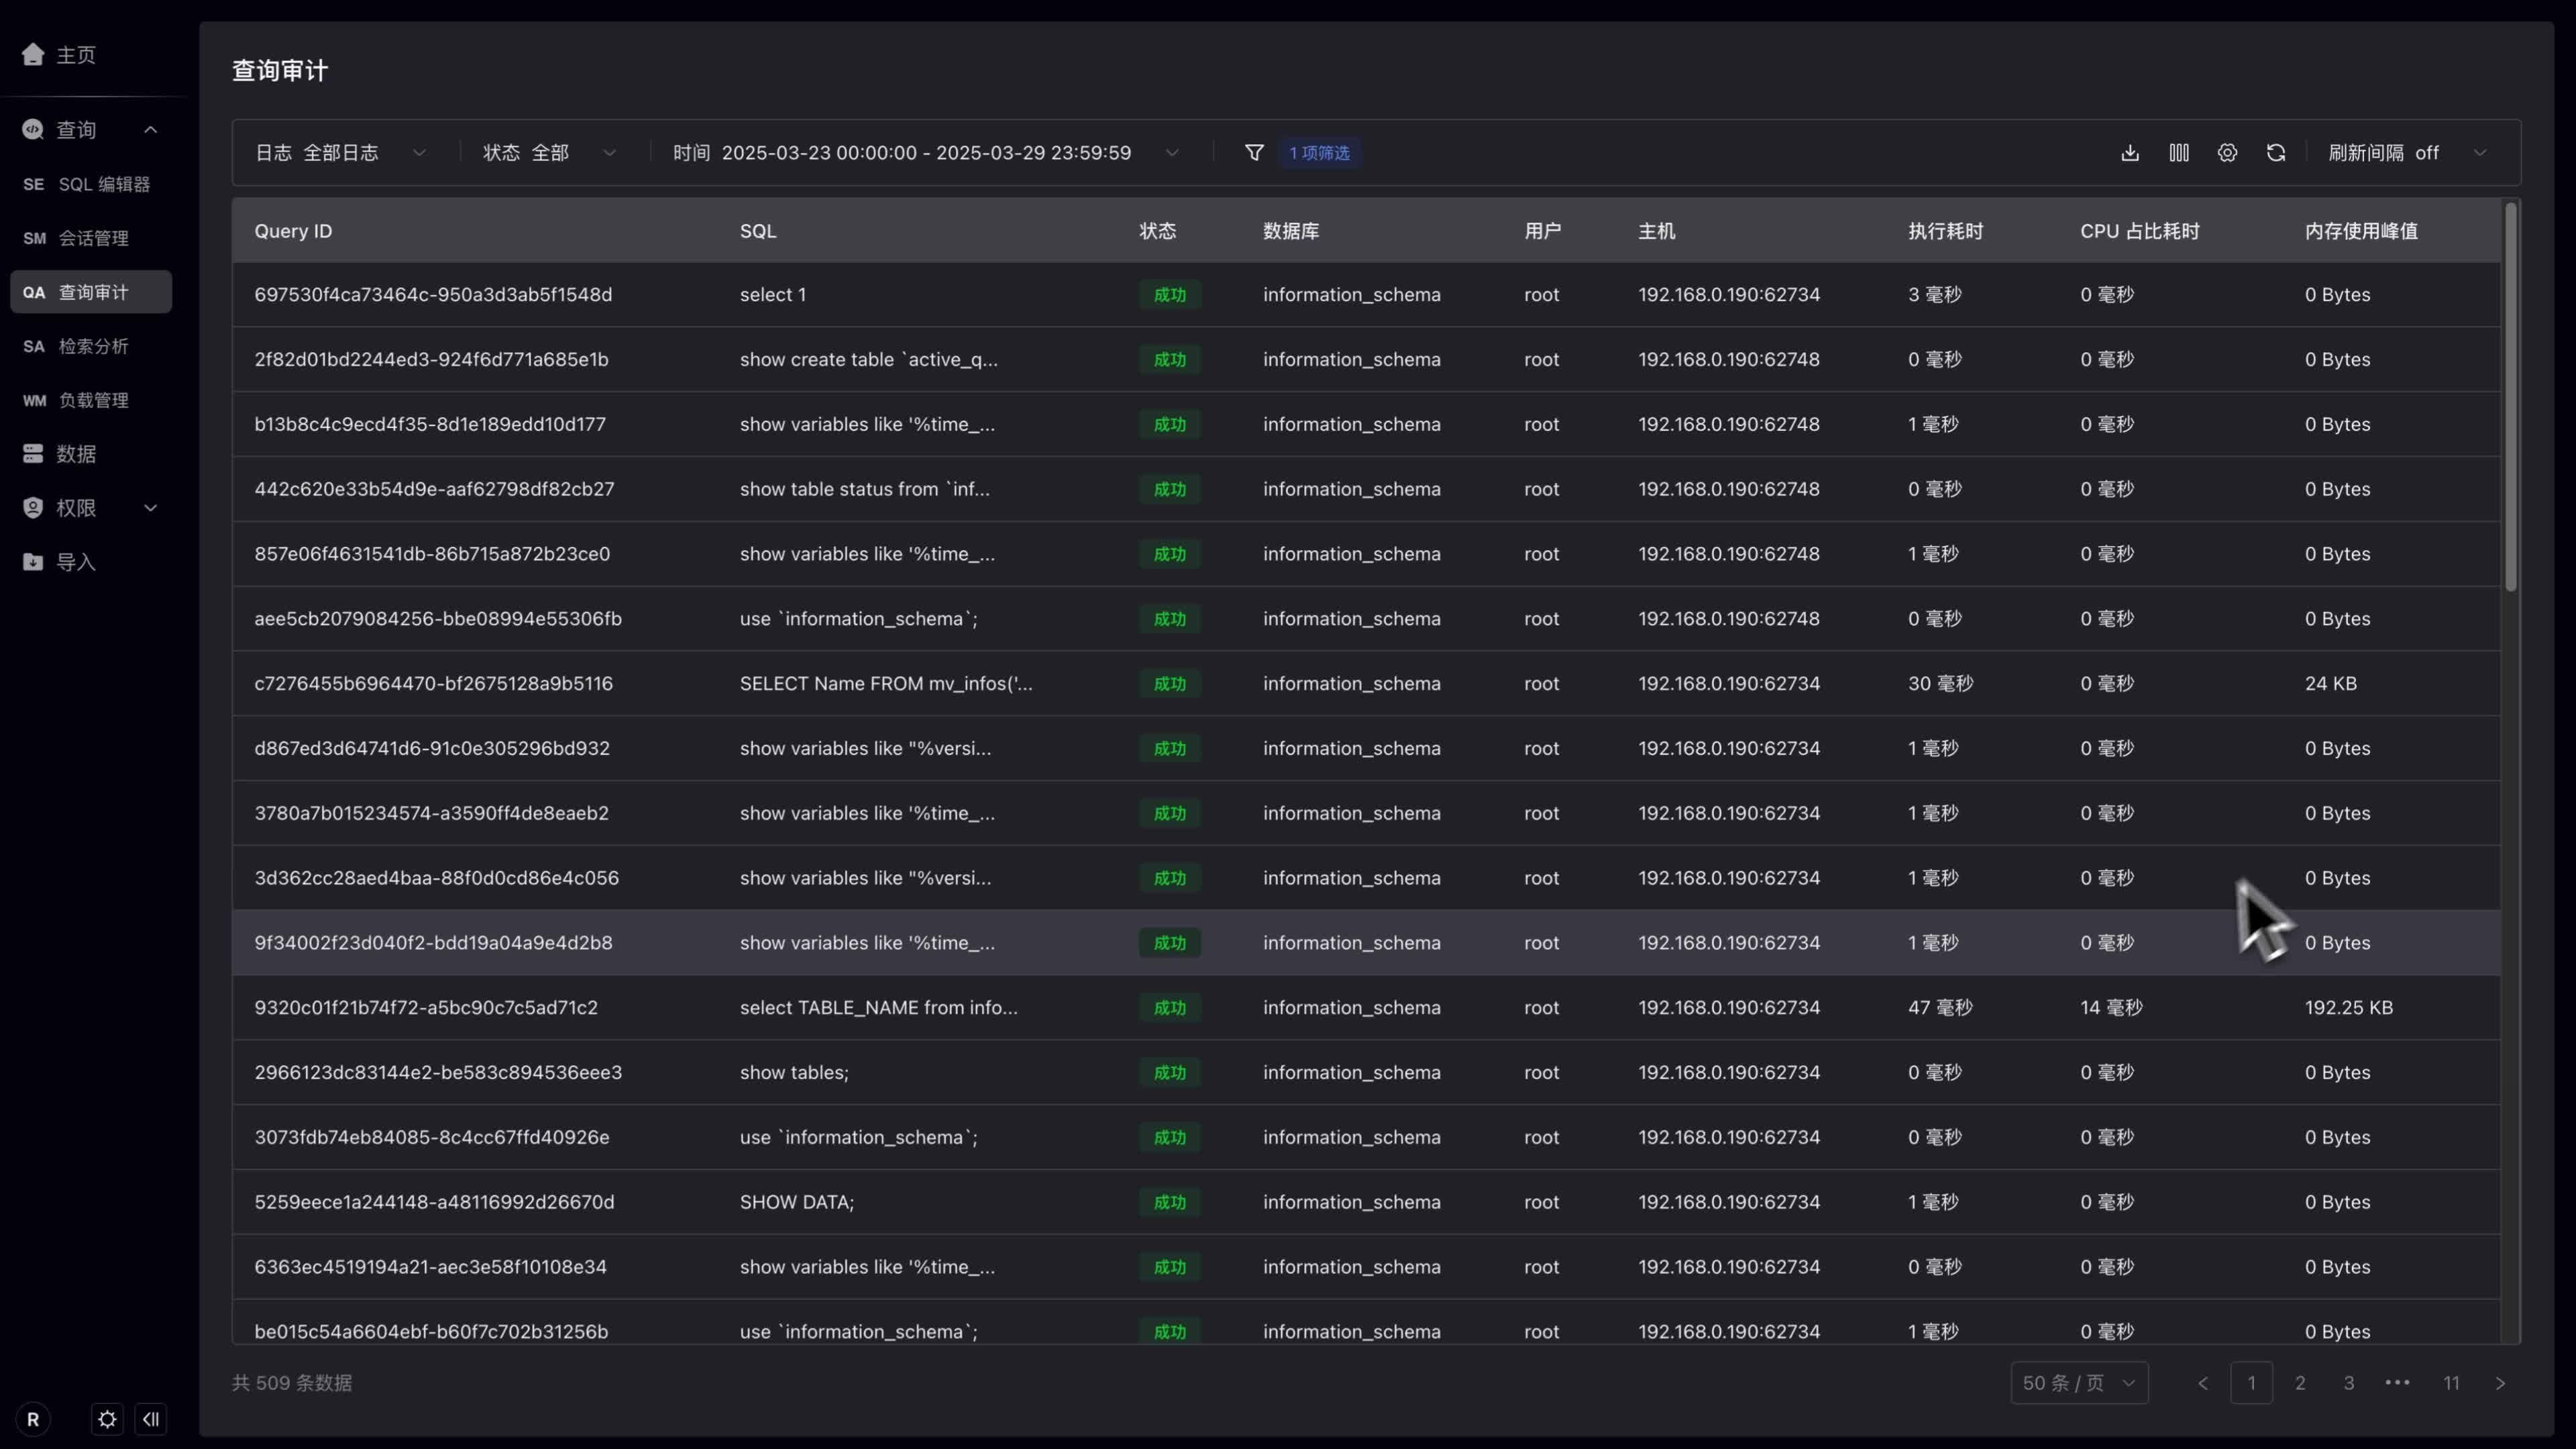Expand the 权限 menu group
The image size is (2576, 1449).
pos(151,508)
